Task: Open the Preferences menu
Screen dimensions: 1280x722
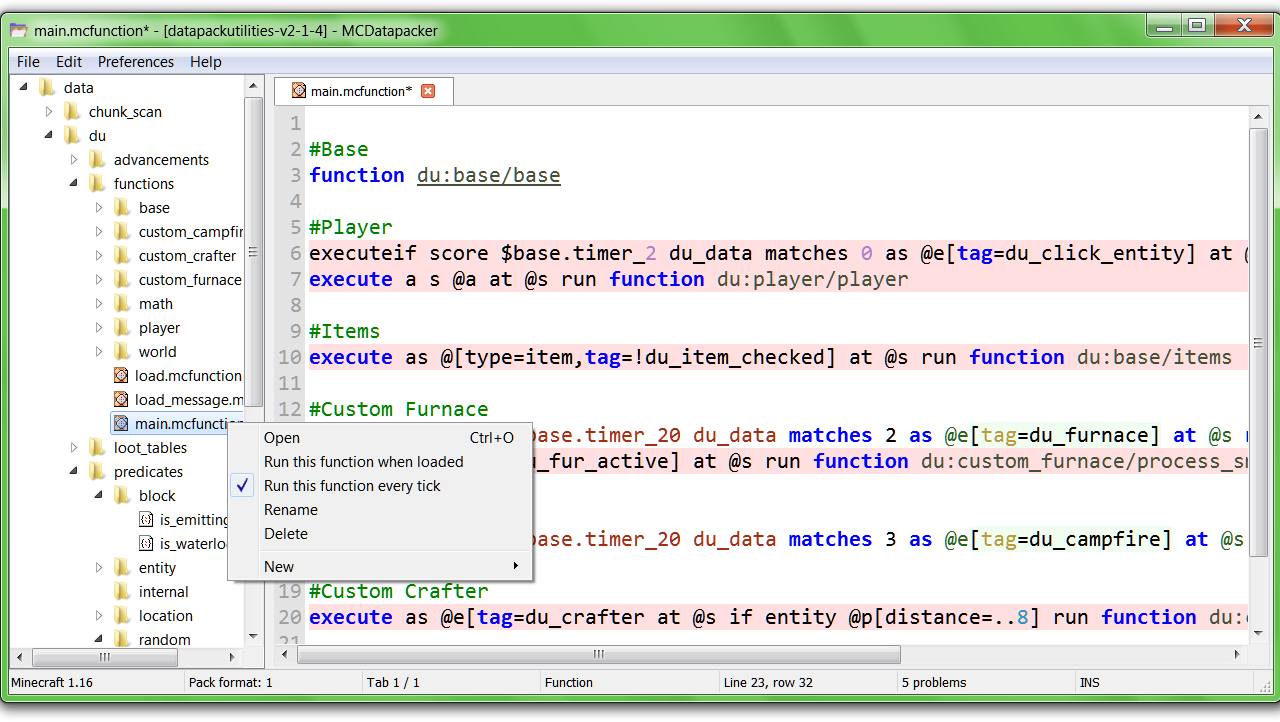Action: tap(136, 61)
